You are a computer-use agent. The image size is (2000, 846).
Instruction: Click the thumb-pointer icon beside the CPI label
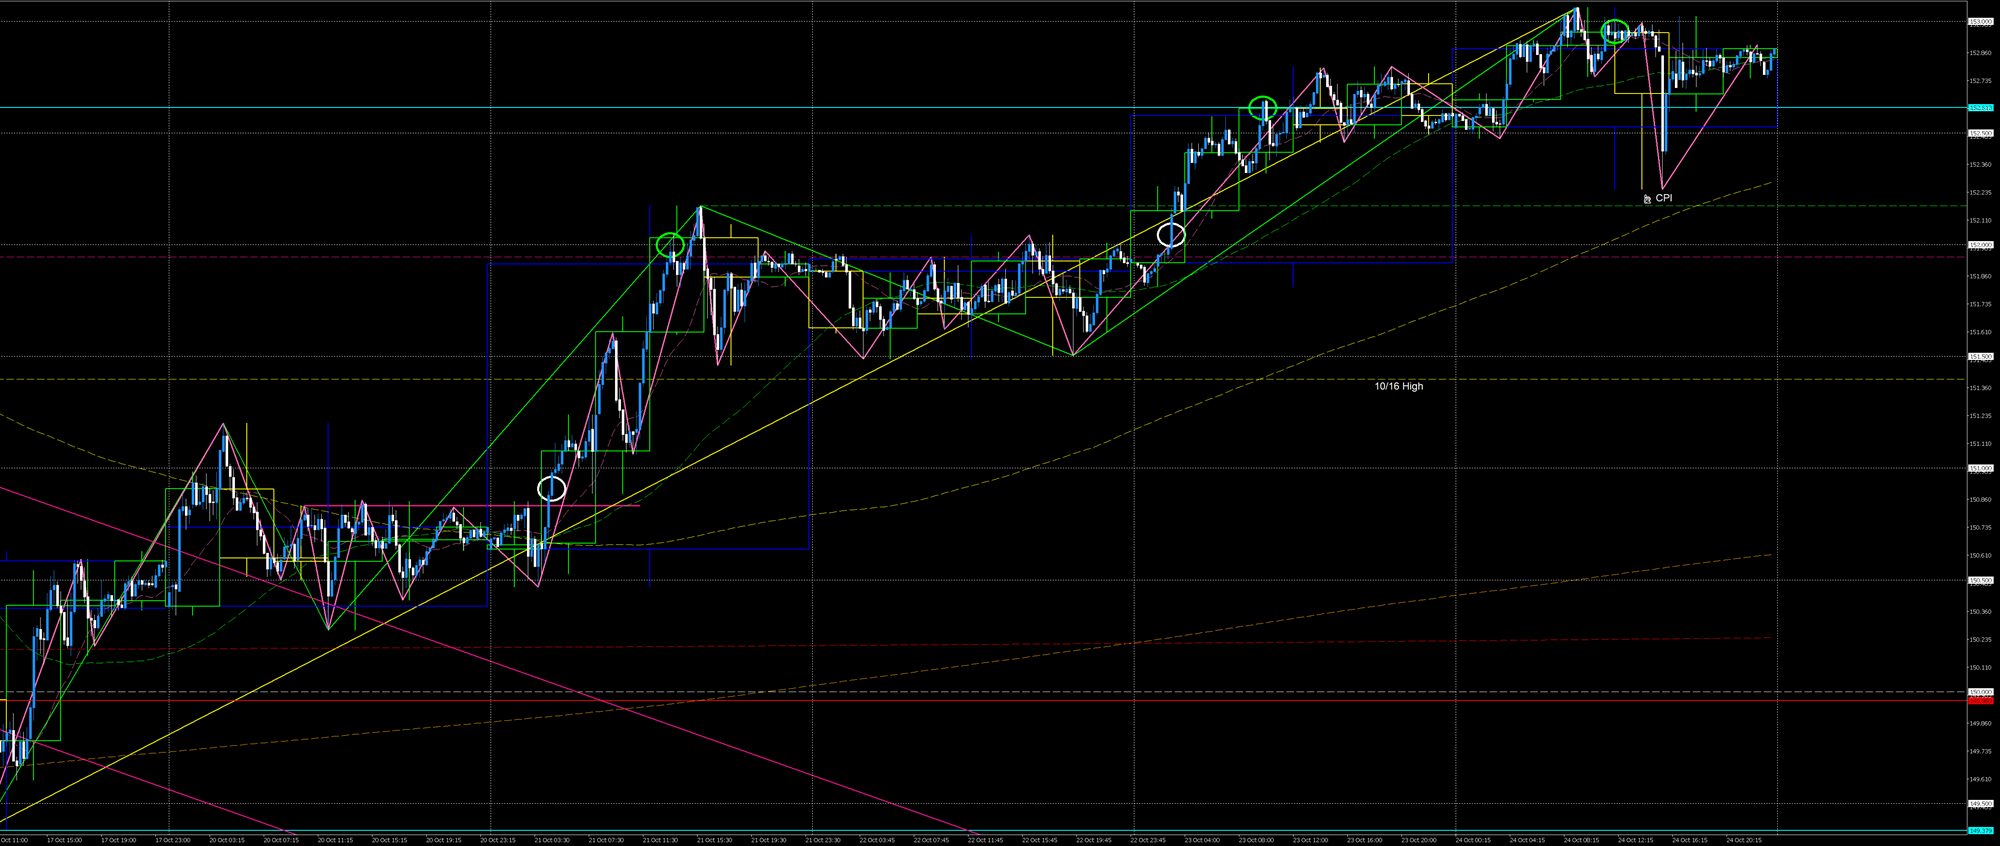[1647, 199]
